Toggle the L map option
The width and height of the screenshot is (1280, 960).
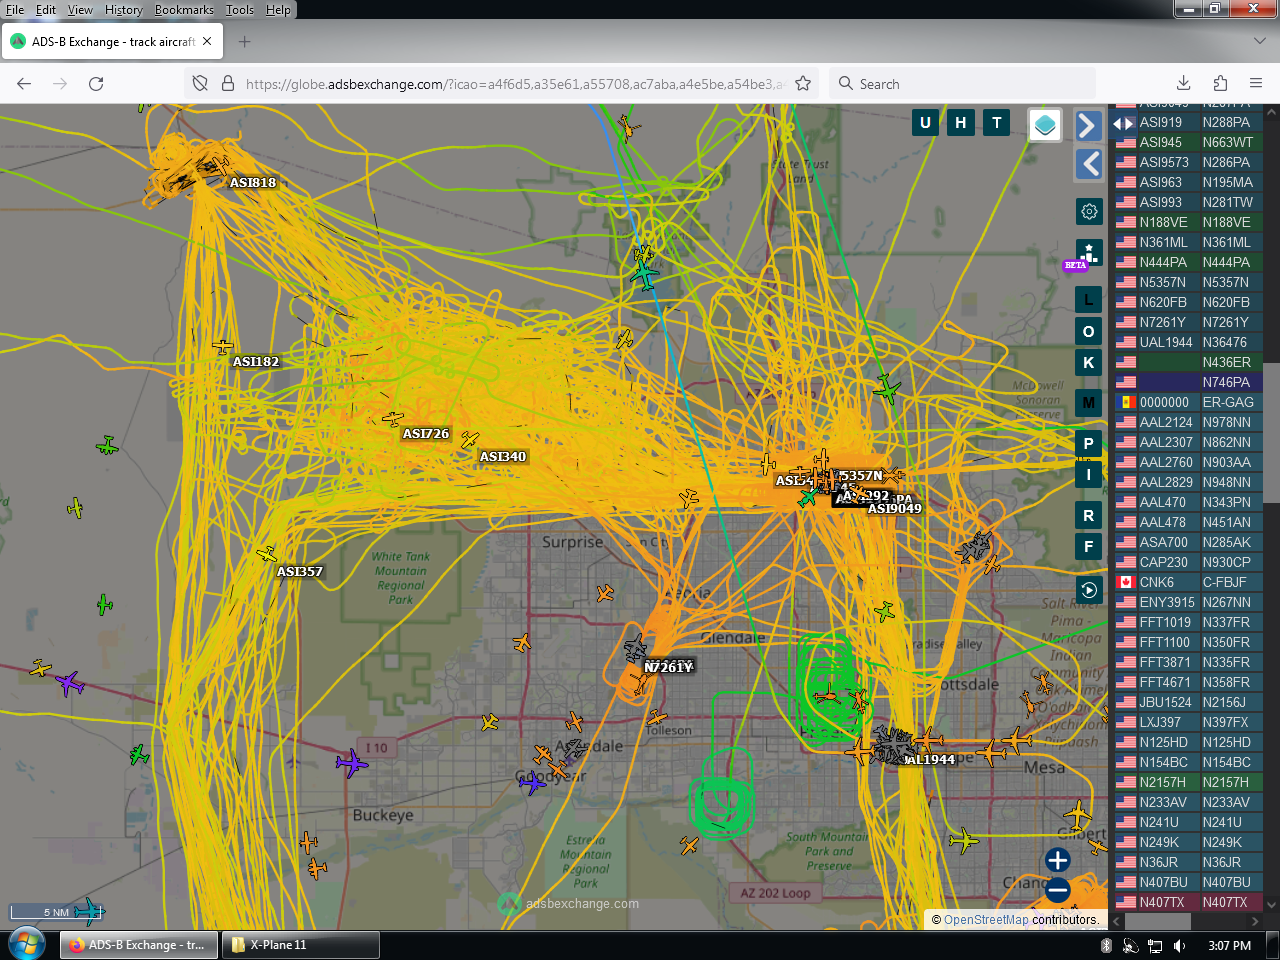[x=1089, y=300]
